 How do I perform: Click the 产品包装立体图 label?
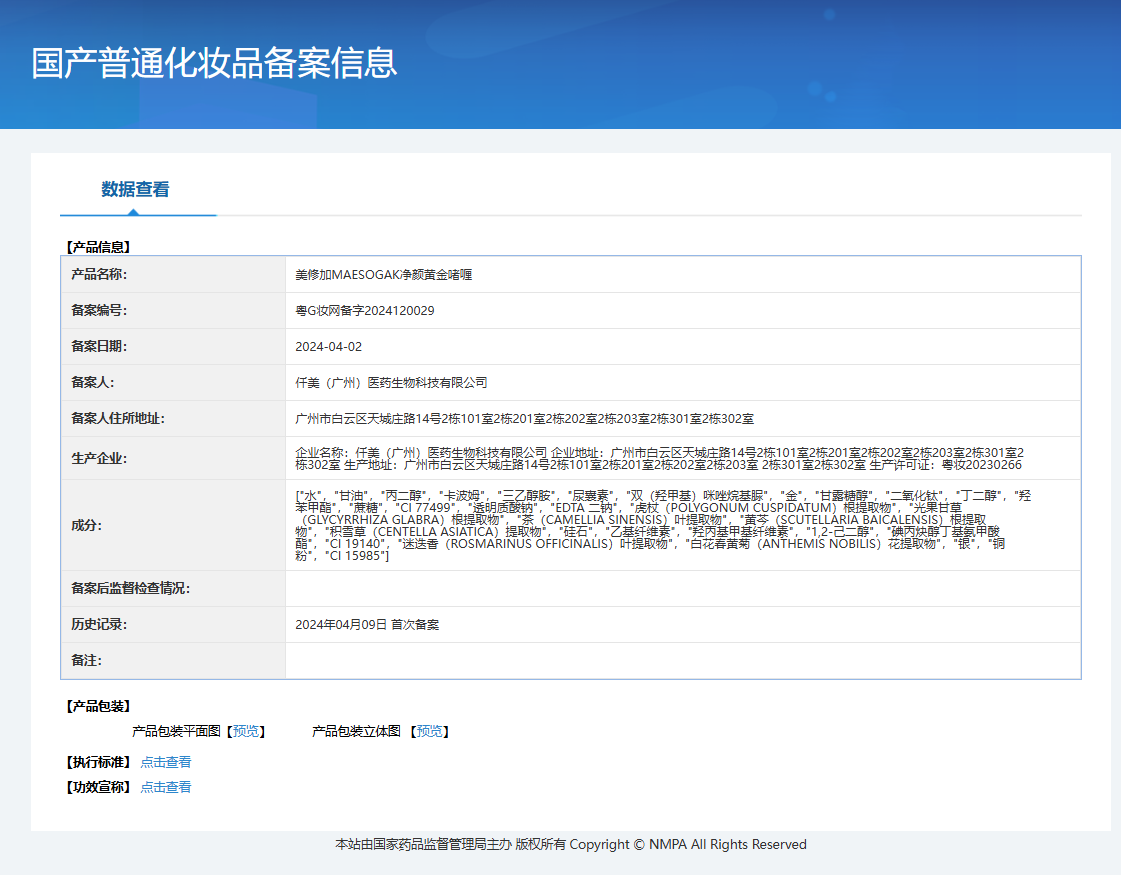click(x=356, y=731)
